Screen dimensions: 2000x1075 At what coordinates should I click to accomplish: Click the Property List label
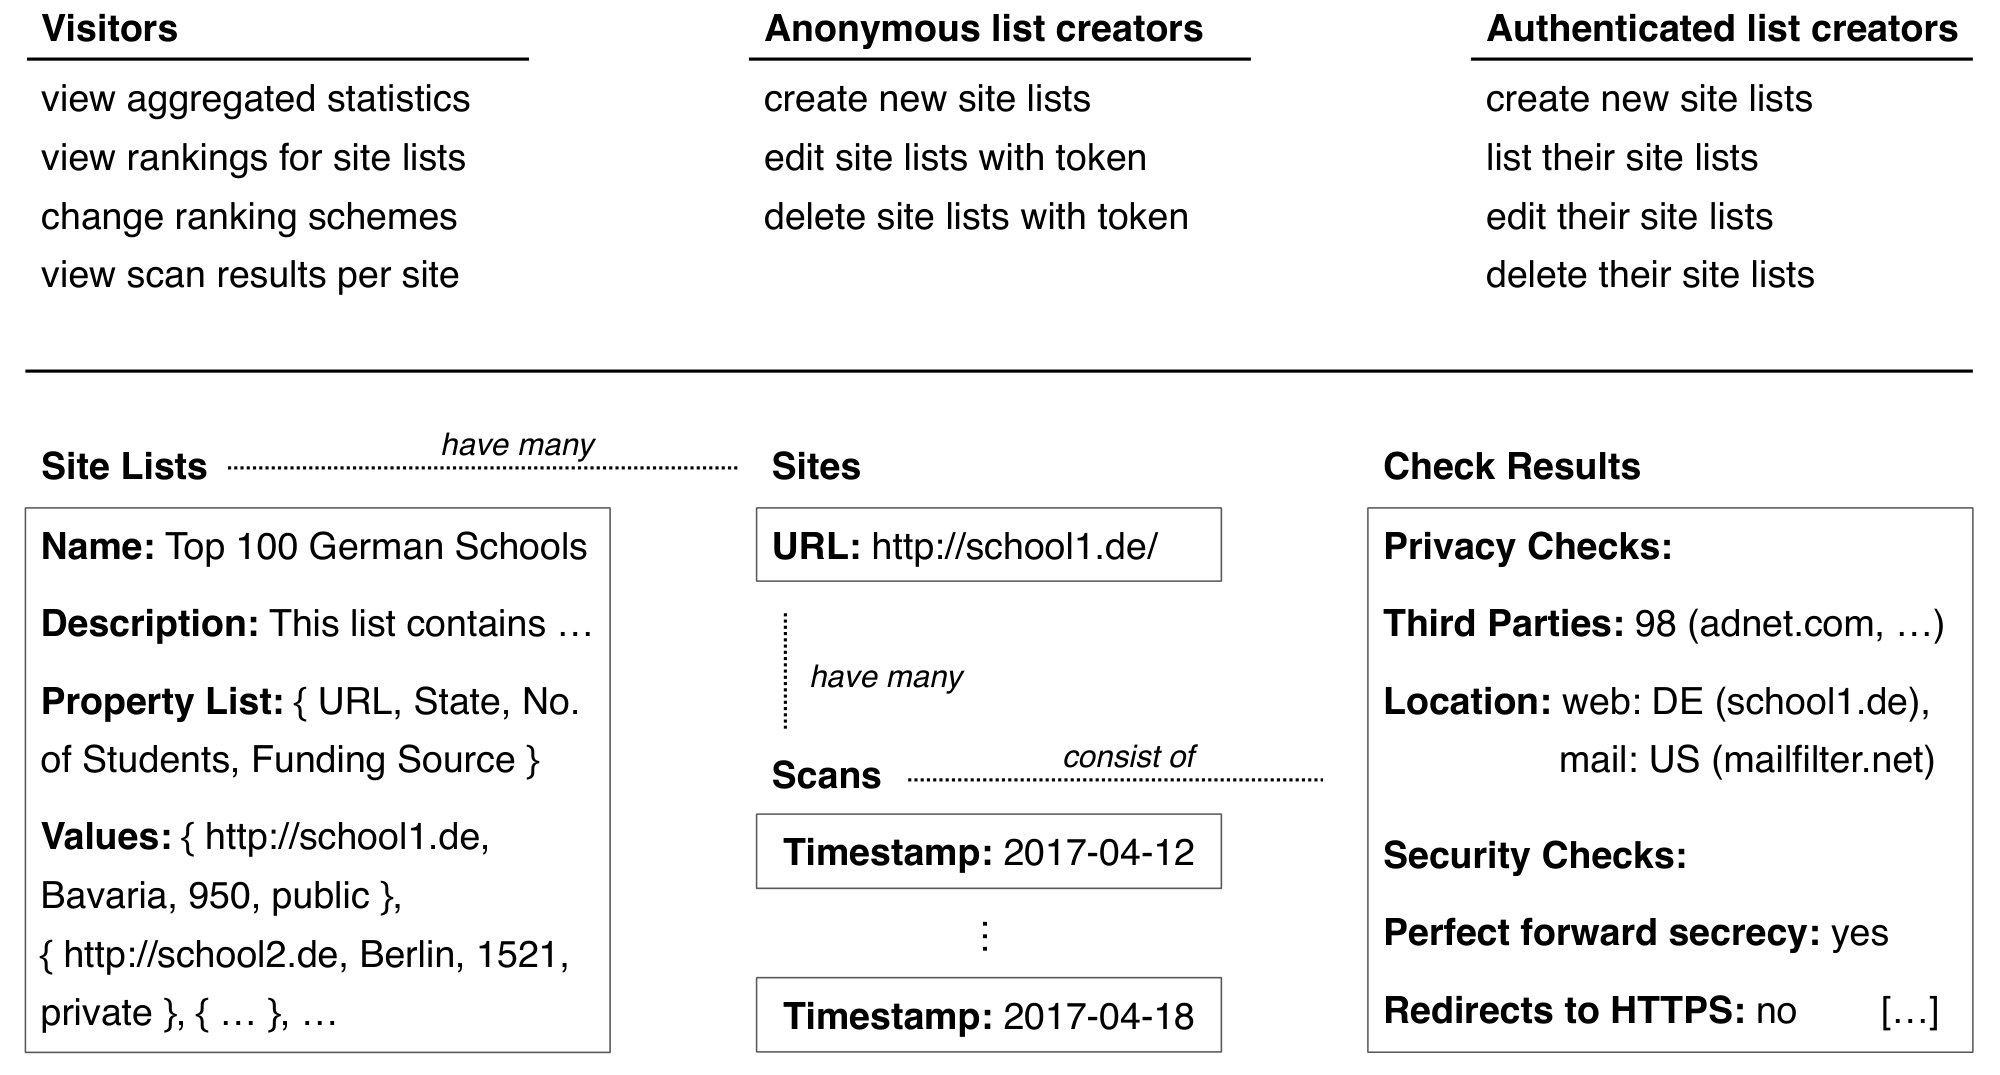(162, 702)
